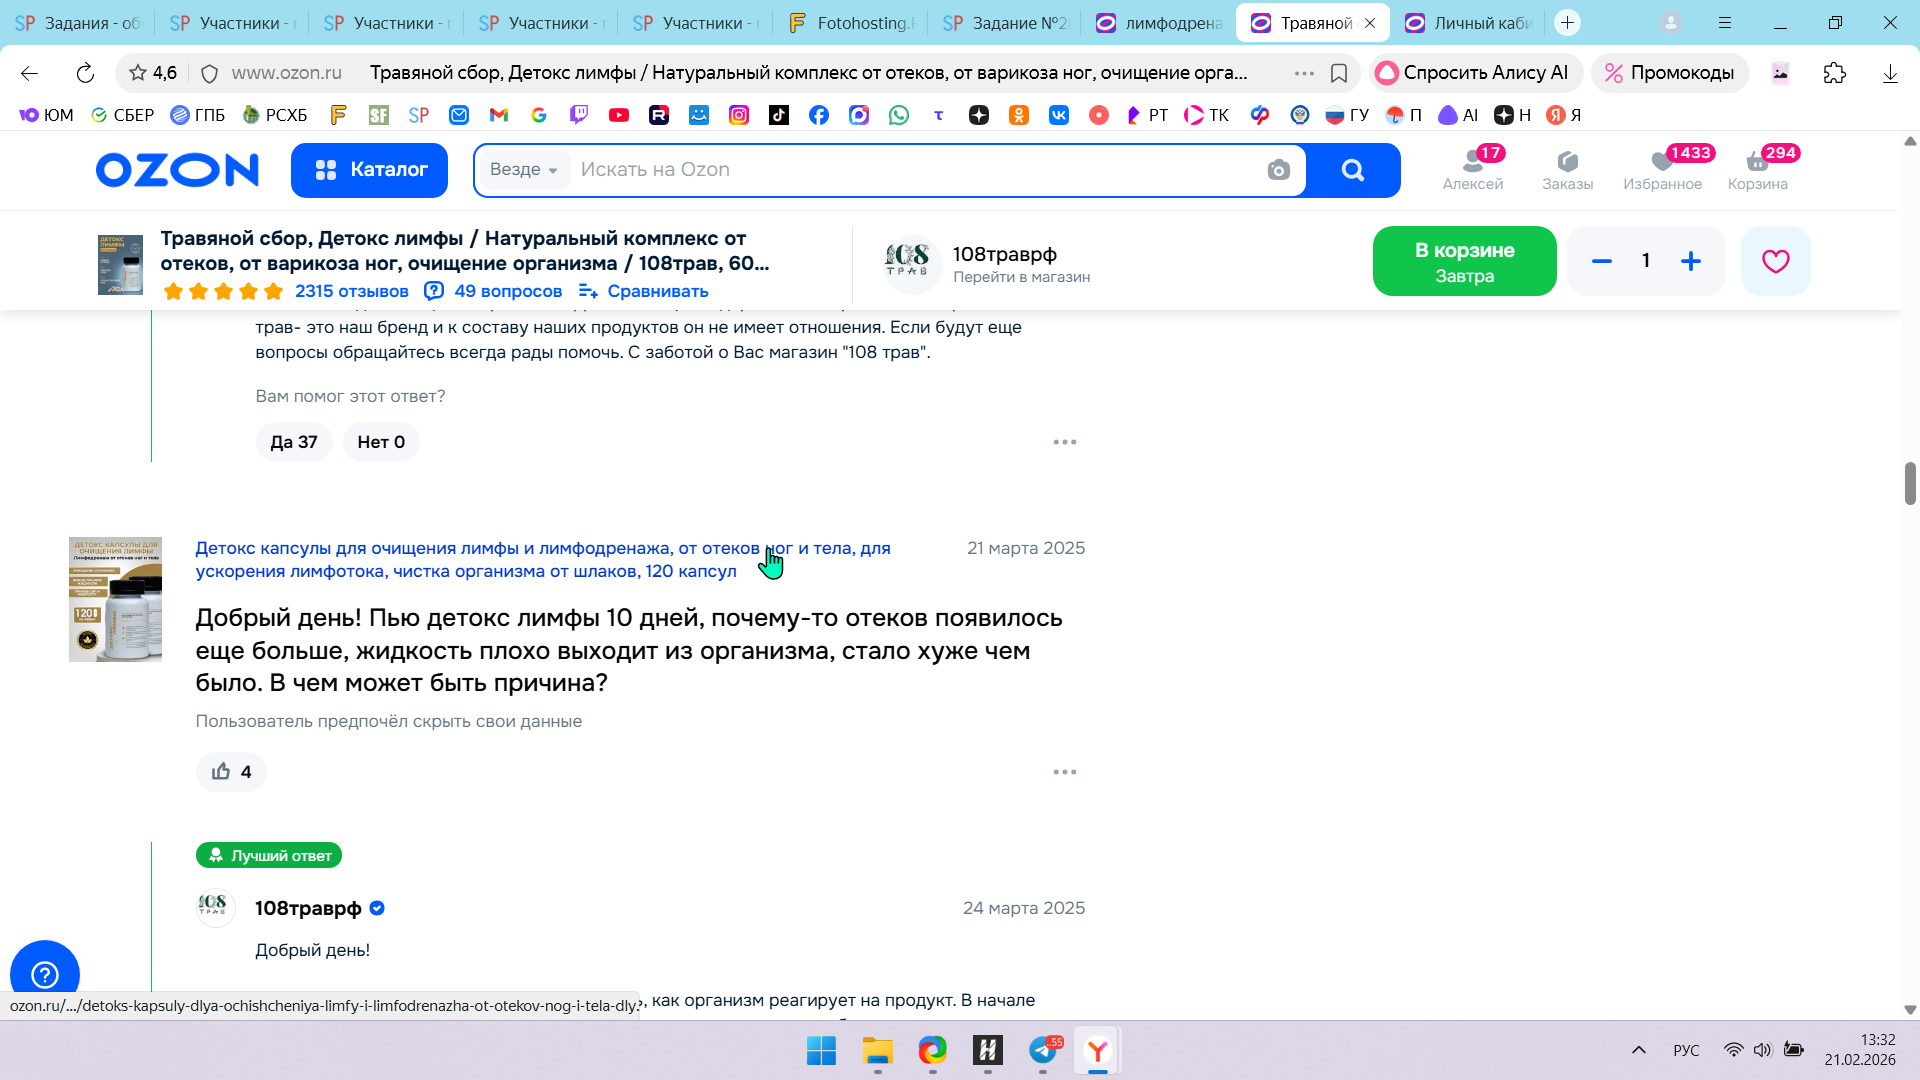
Task: Open Избранное favorites in header
Action: [1662, 169]
